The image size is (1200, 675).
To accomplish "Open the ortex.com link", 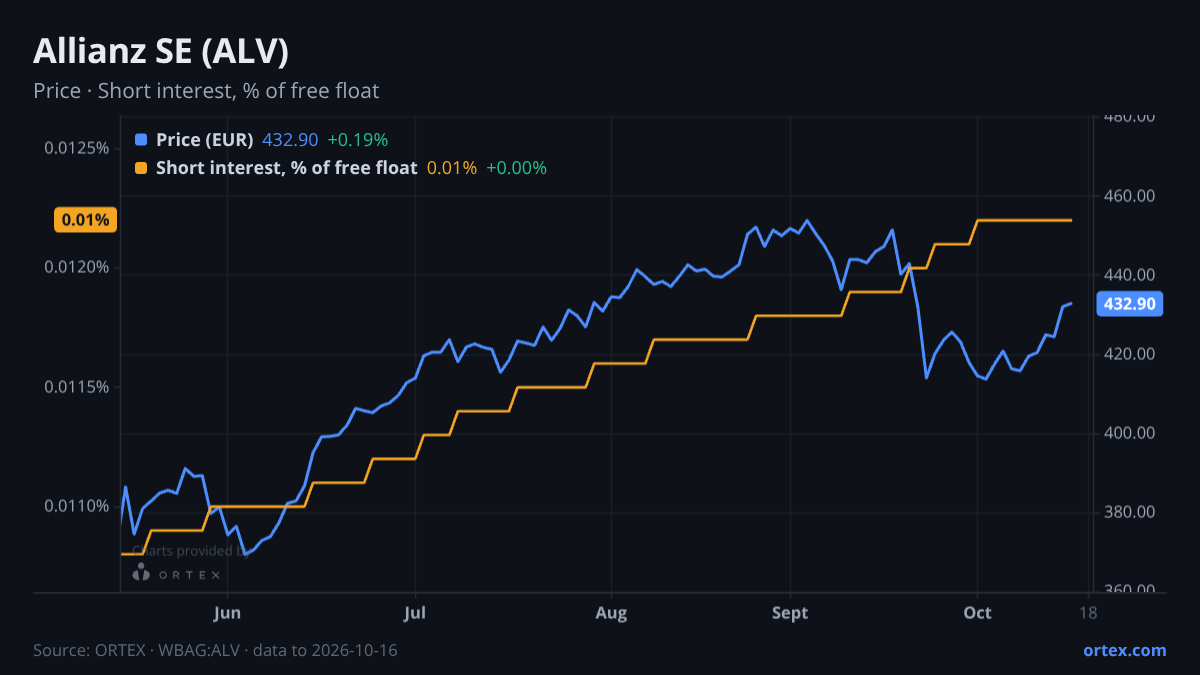I will tap(1125, 650).
